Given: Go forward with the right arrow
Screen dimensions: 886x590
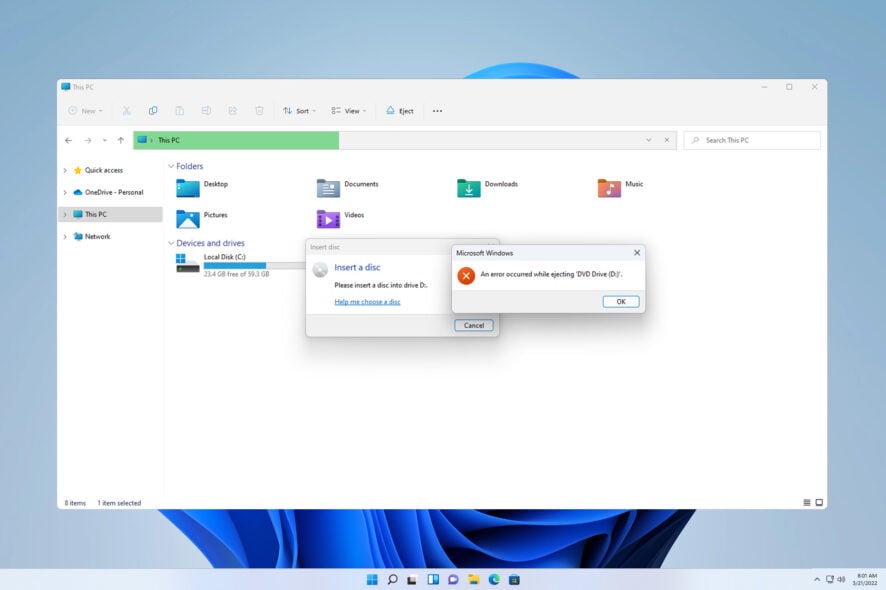Looking at the screenshot, I should [x=88, y=140].
